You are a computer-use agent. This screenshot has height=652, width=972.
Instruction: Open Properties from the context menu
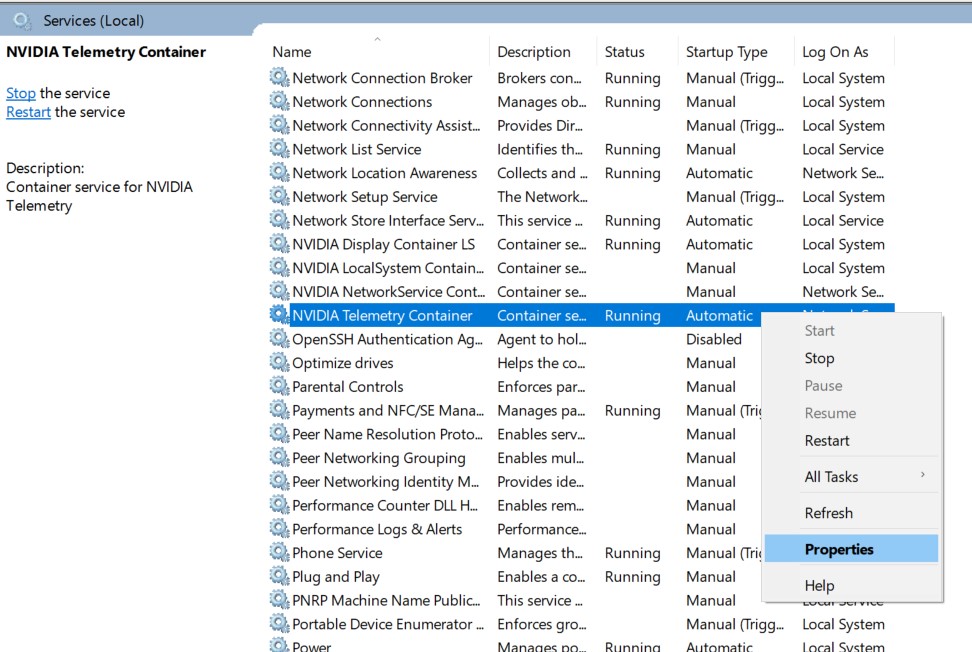click(x=851, y=549)
